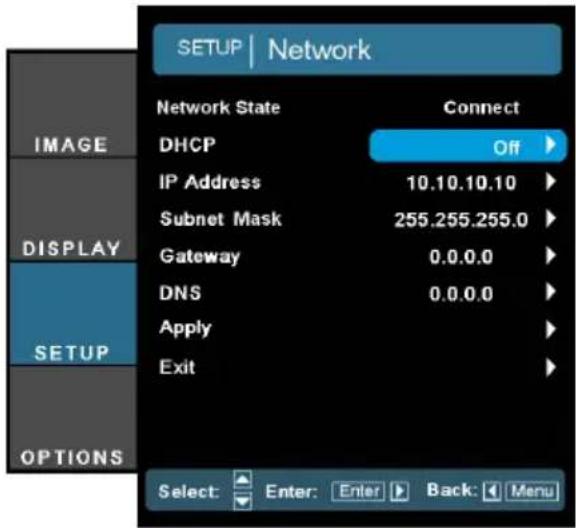Screen dimensions: 576x528
Task: Toggle the DHCP Off setting
Action: (468, 146)
